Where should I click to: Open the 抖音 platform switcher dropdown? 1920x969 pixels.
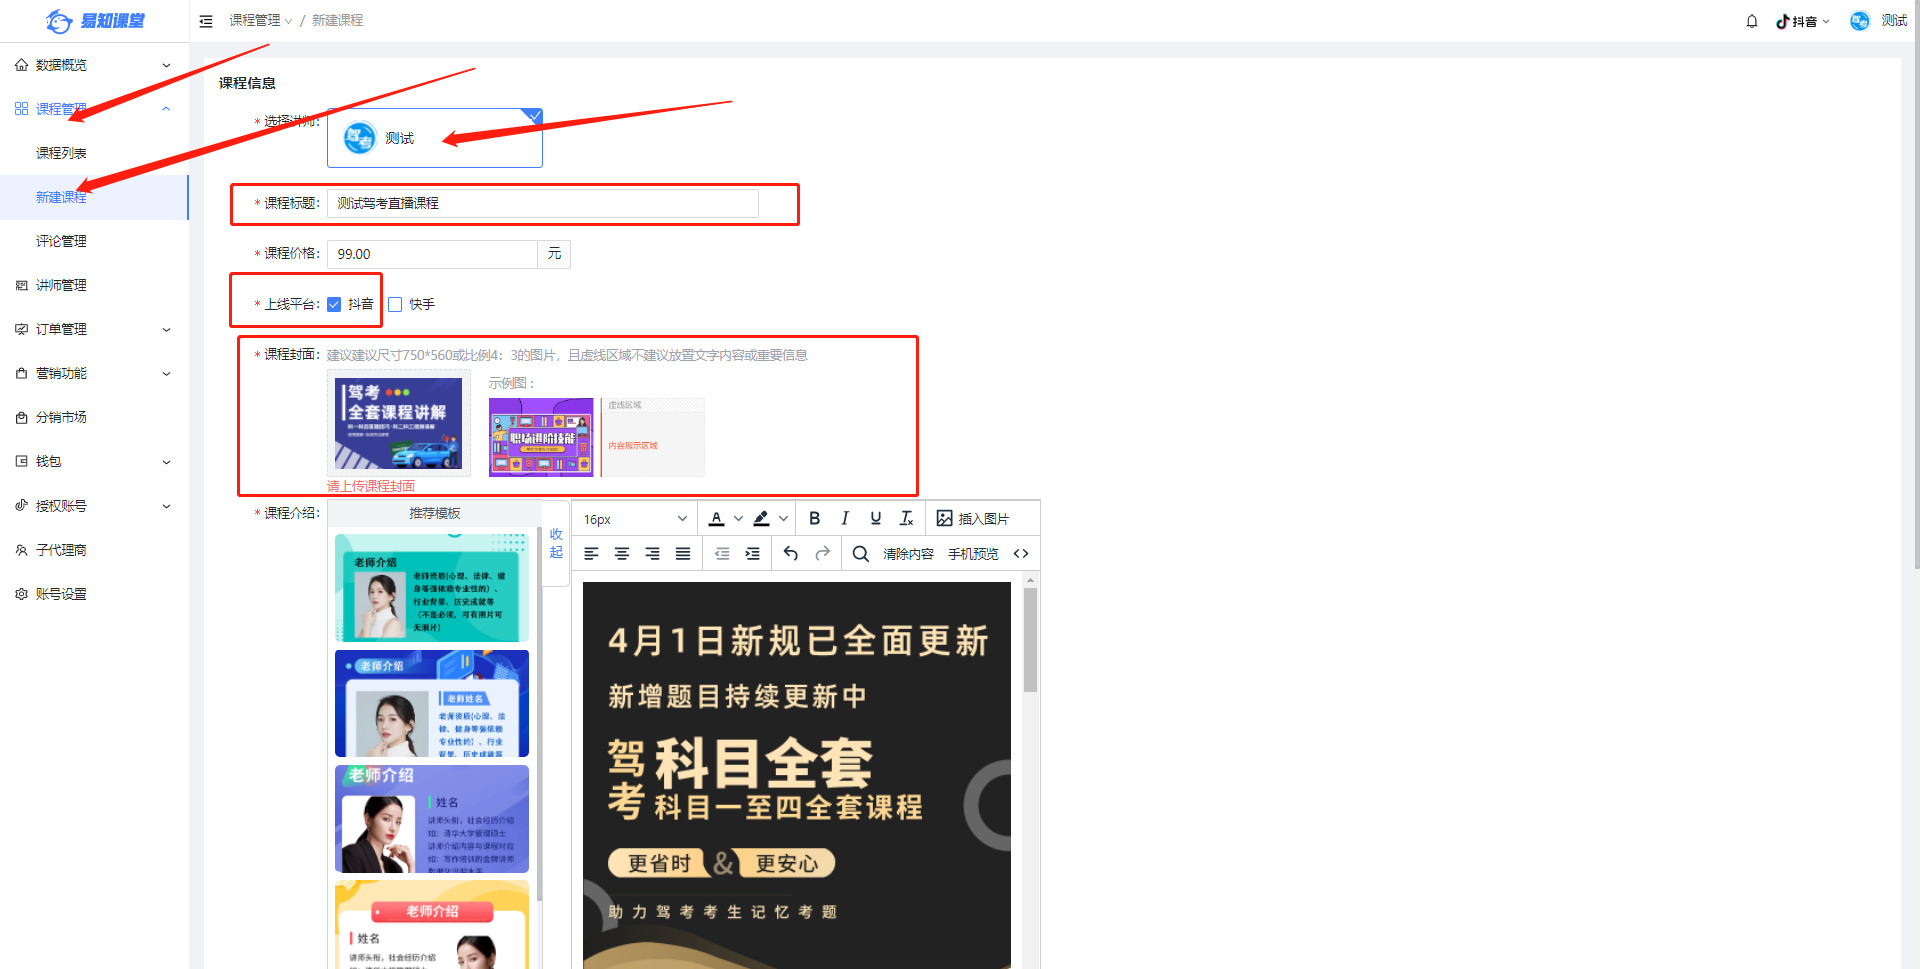(x=1803, y=21)
